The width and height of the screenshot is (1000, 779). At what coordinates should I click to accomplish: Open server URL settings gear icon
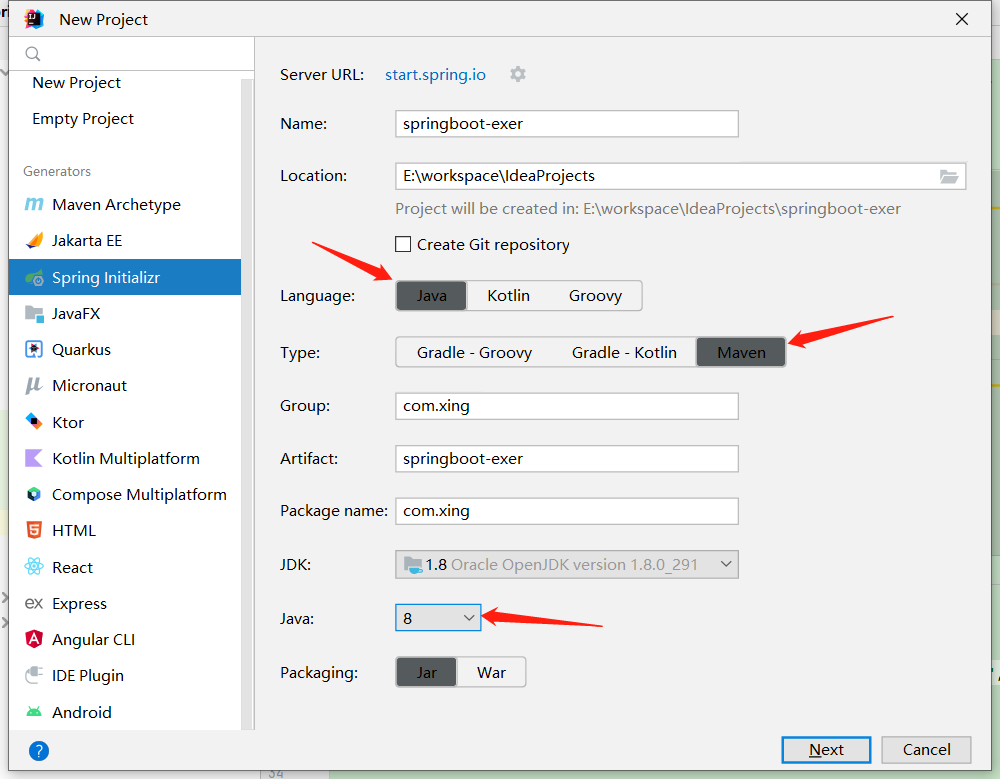(518, 74)
